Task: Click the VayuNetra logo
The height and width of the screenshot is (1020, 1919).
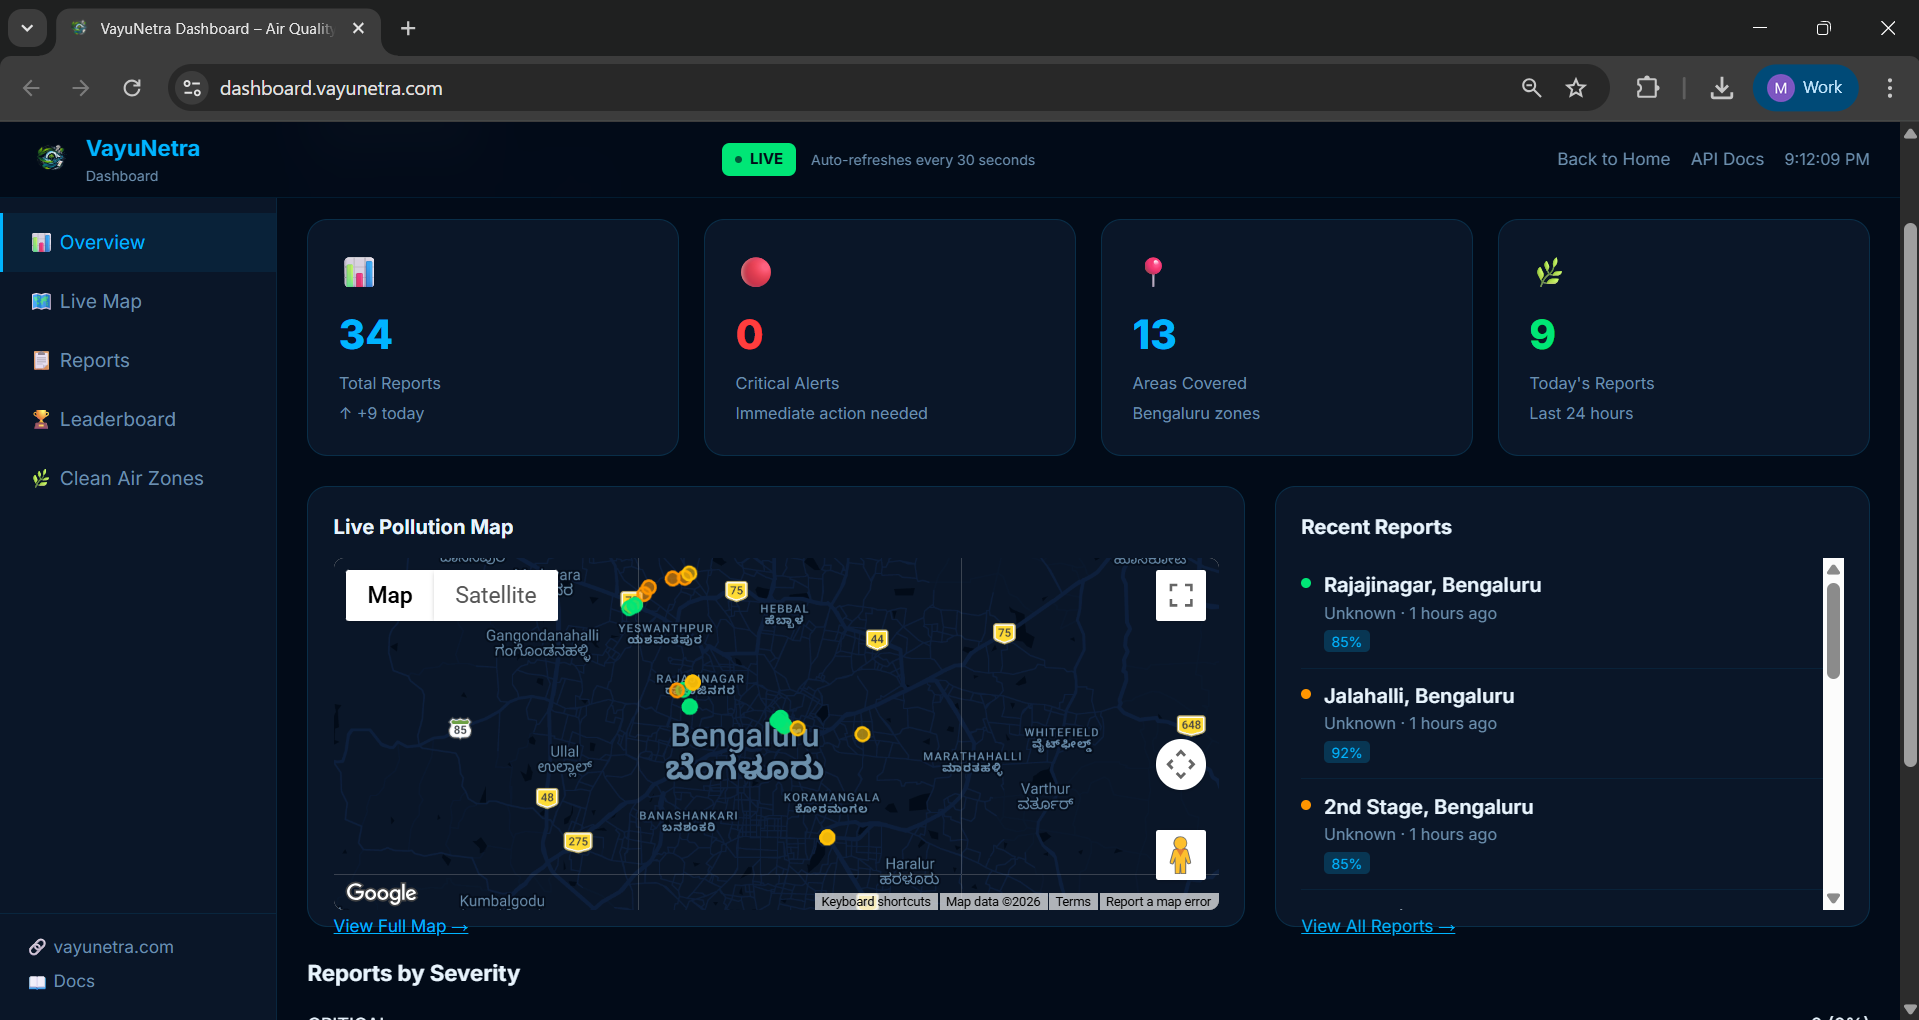Action: click(51, 157)
